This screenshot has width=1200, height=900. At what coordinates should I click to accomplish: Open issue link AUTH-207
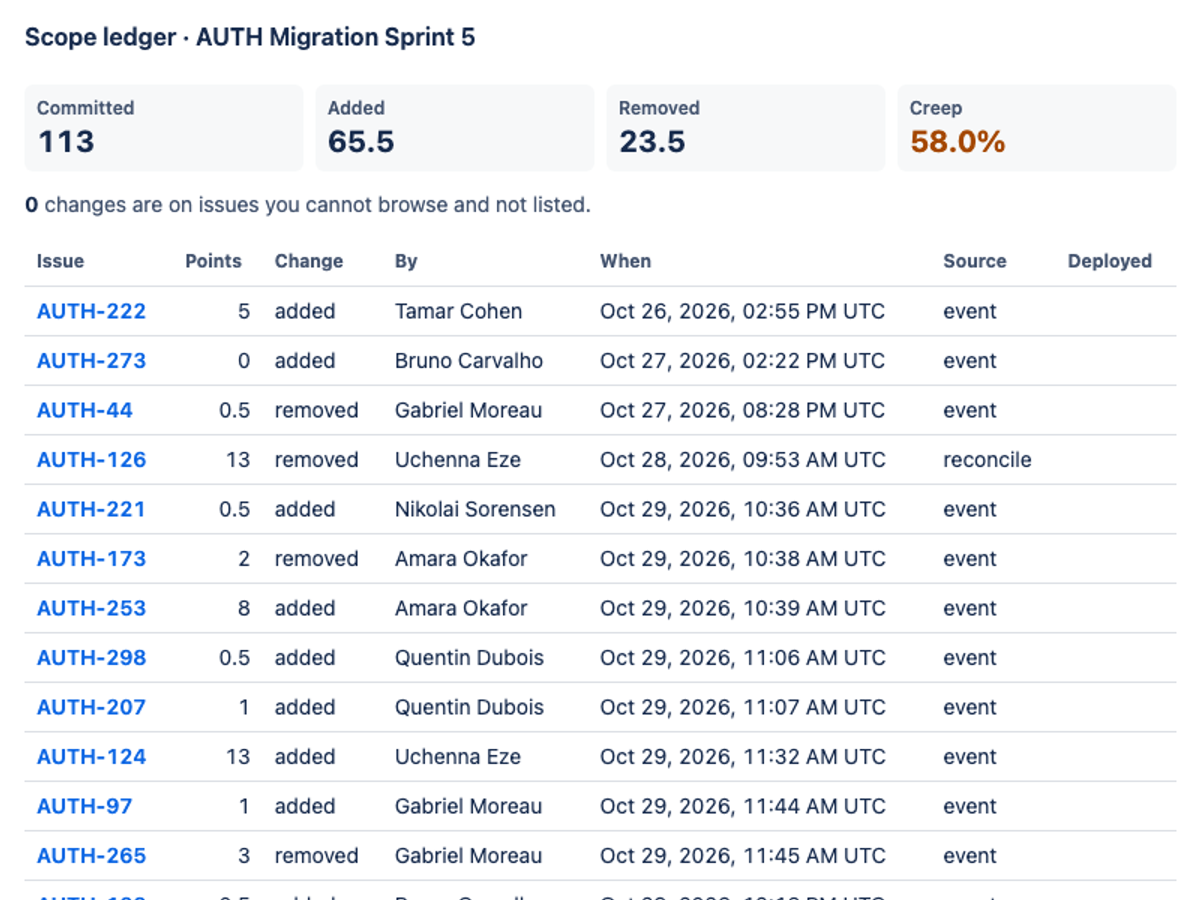pyautogui.click(x=91, y=707)
